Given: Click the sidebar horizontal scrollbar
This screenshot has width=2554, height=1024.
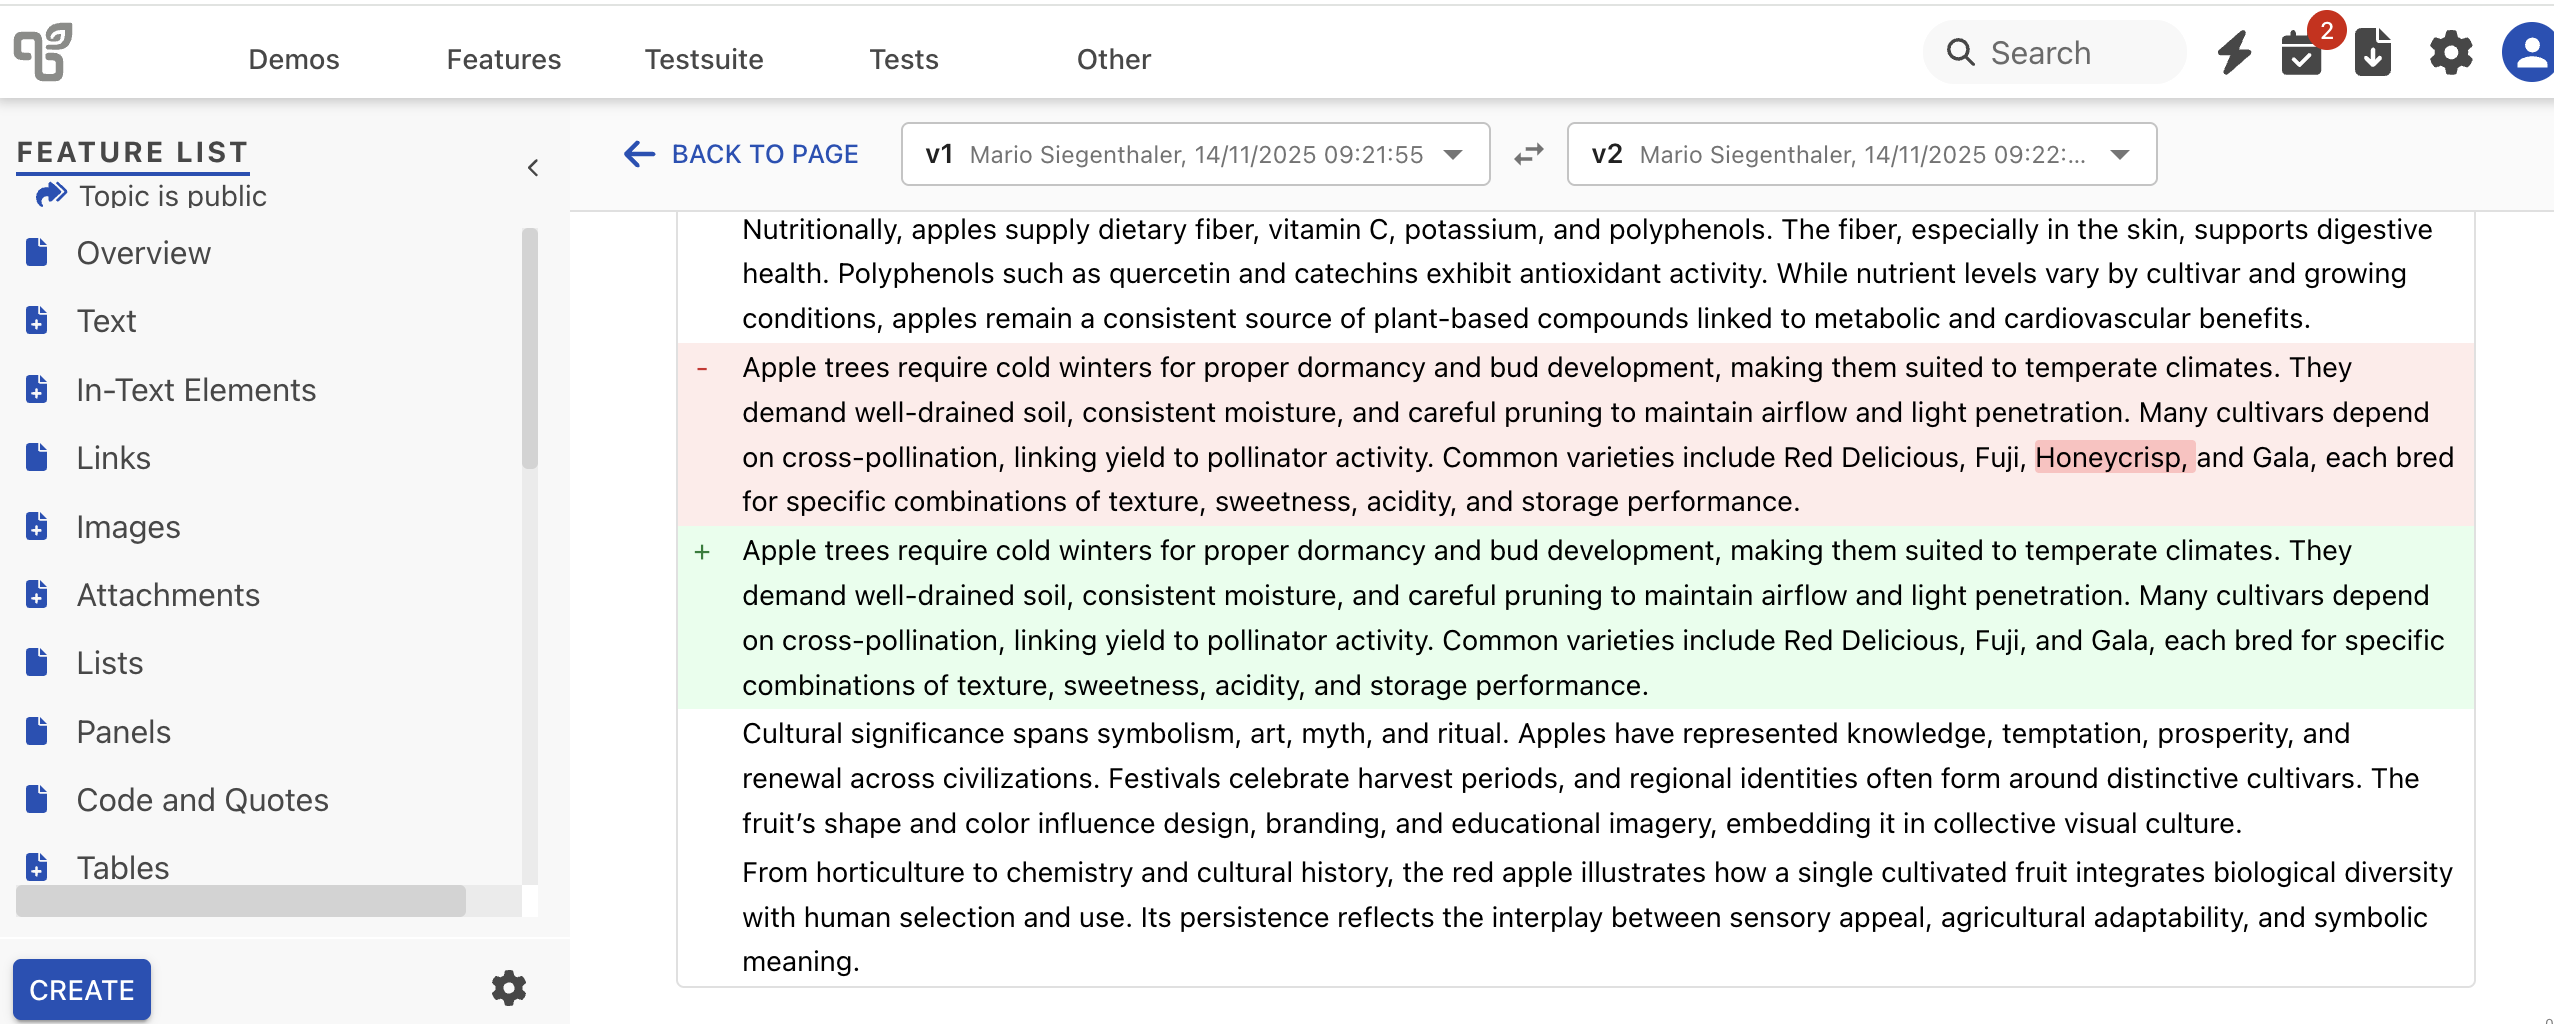Looking at the screenshot, I should 241,900.
